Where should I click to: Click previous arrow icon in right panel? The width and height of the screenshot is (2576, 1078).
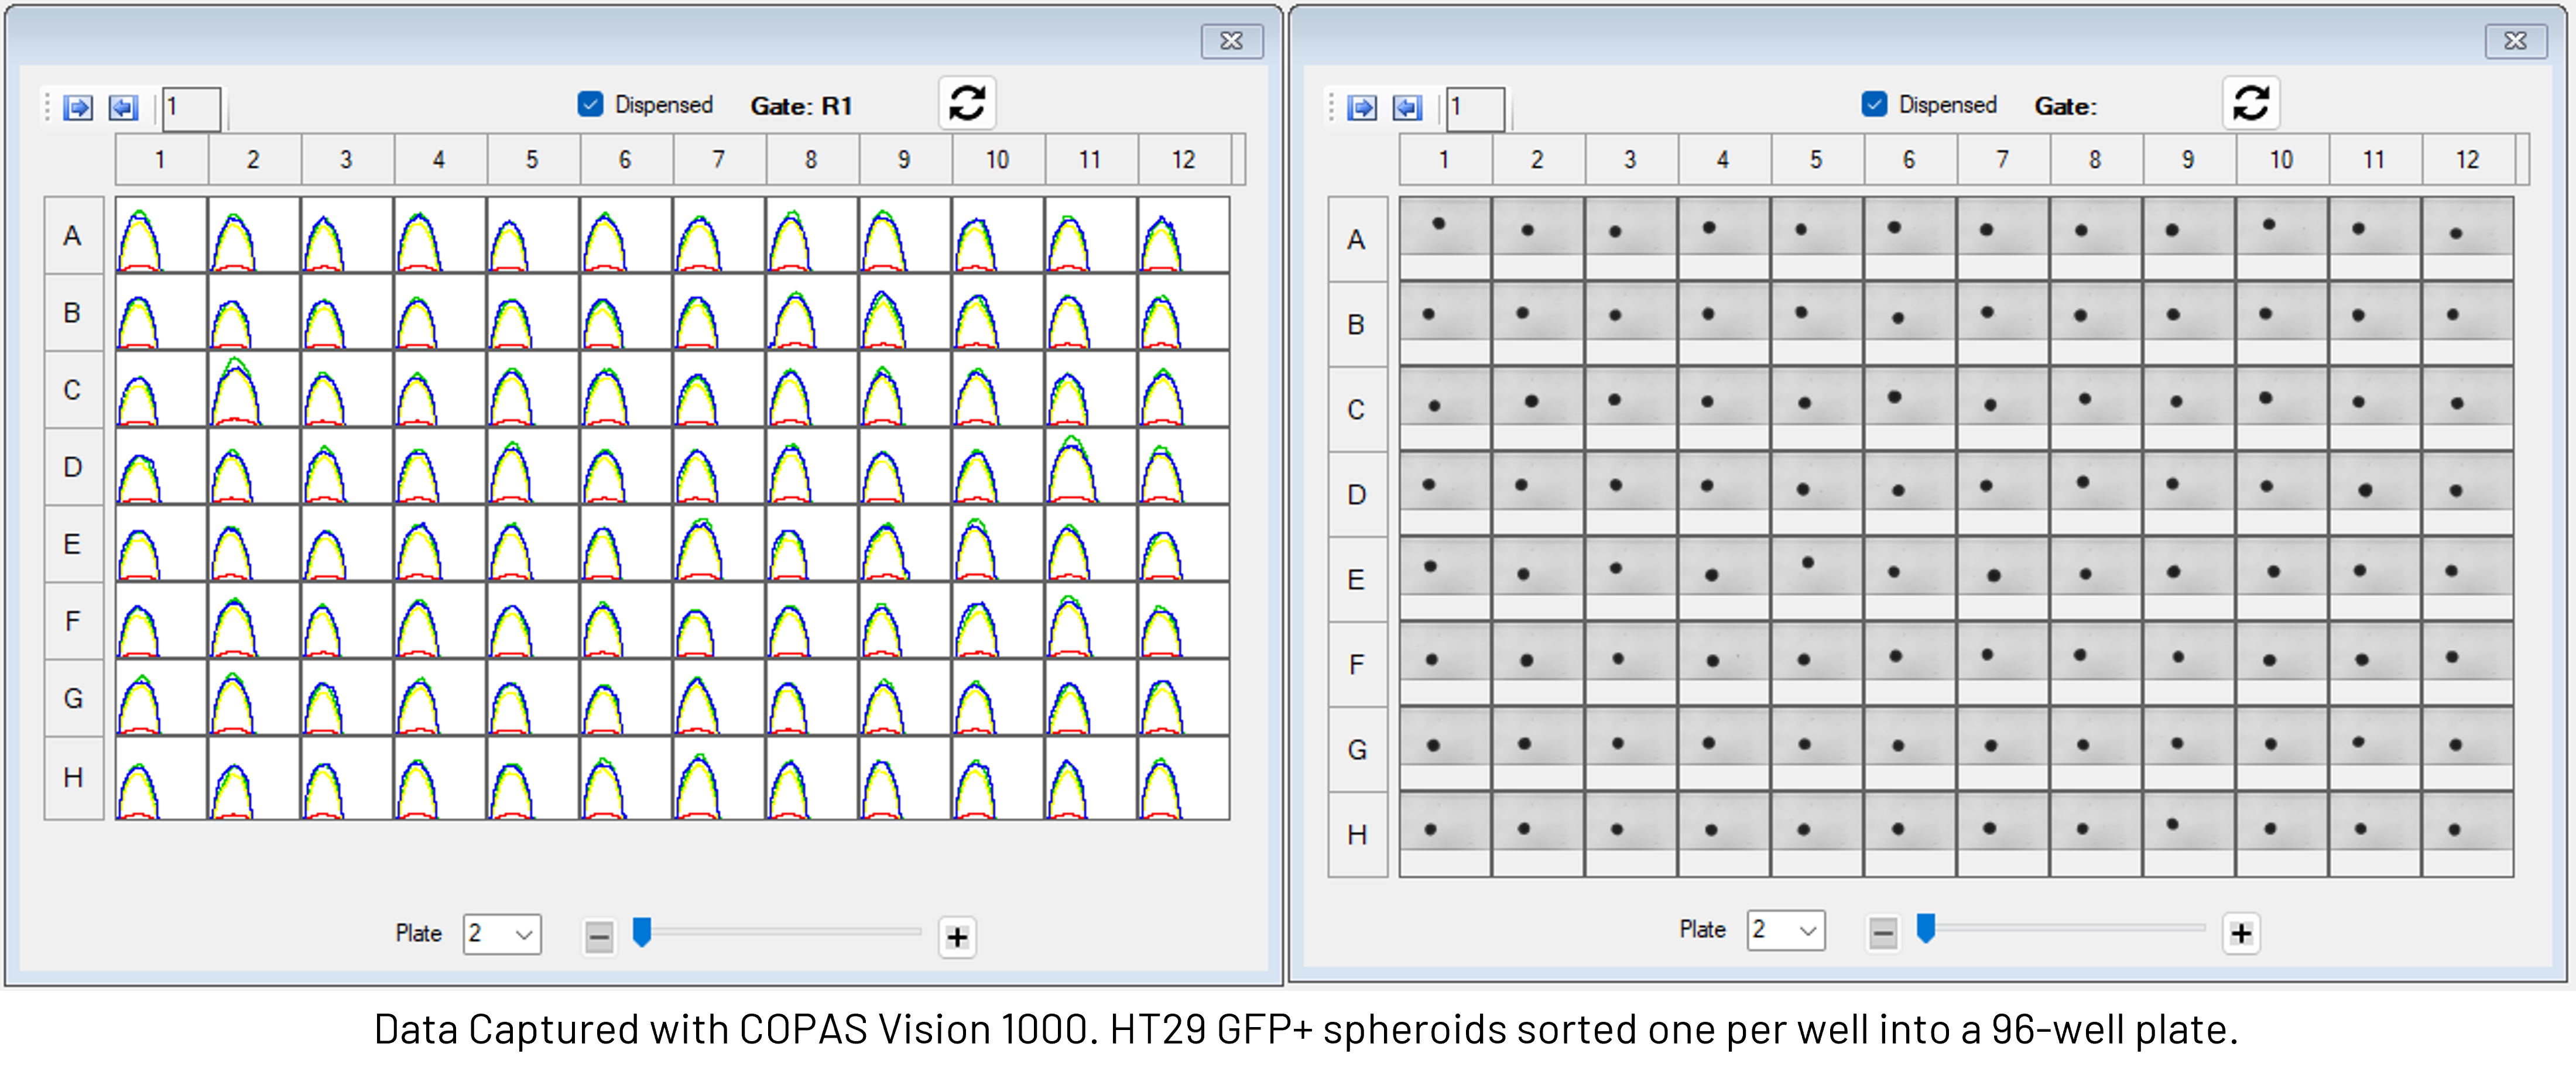[x=1407, y=107]
